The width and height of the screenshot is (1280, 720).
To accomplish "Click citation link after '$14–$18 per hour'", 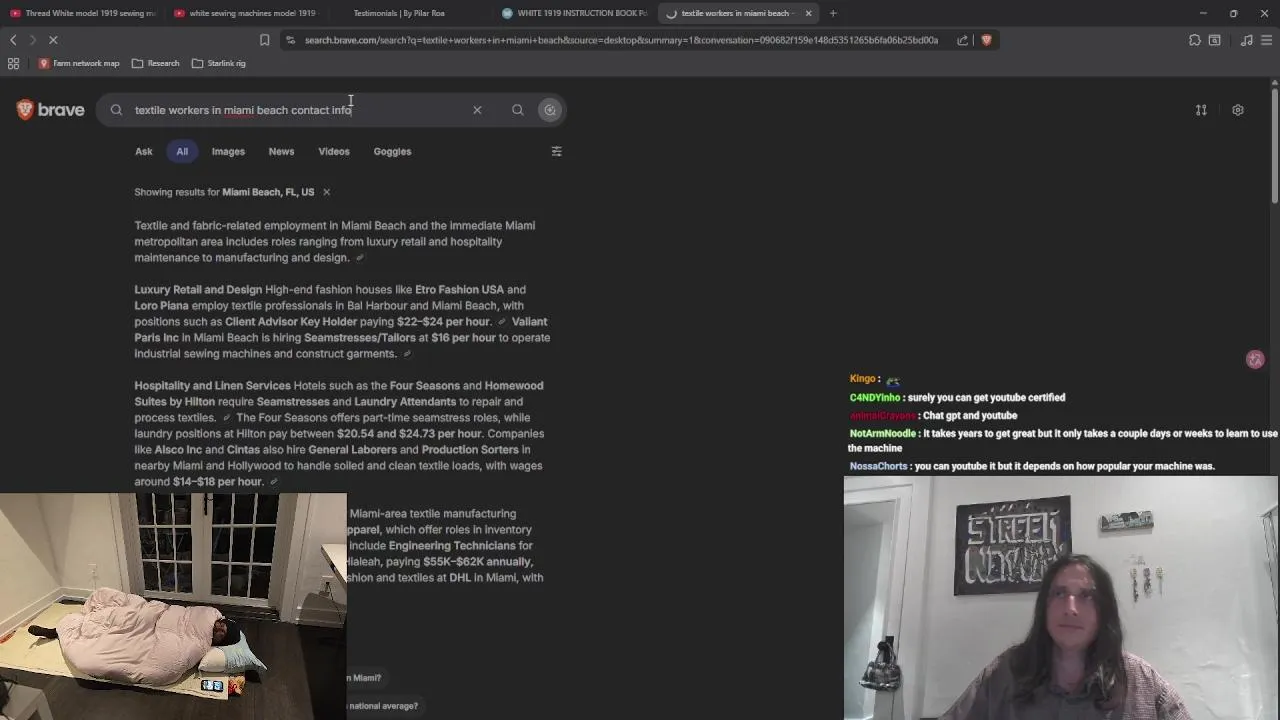I will (274, 482).
